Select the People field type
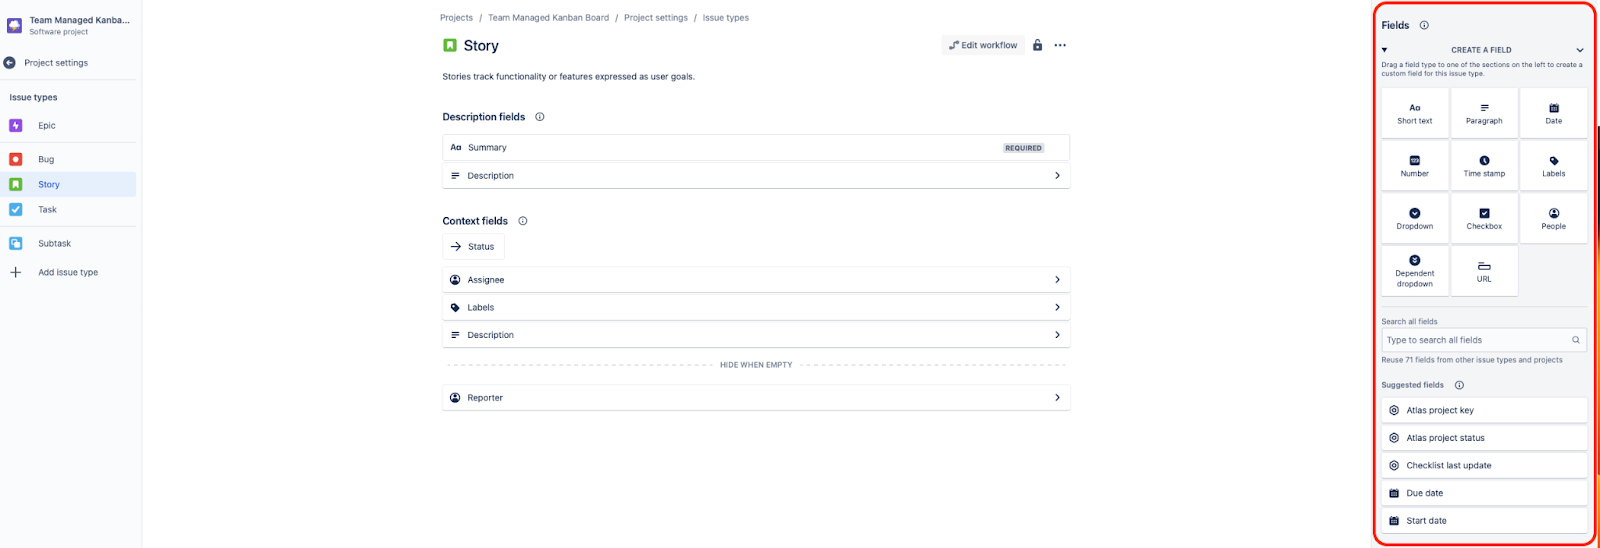The height and width of the screenshot is (548, 1600). pyautogui.click(x=1553, y=219)
